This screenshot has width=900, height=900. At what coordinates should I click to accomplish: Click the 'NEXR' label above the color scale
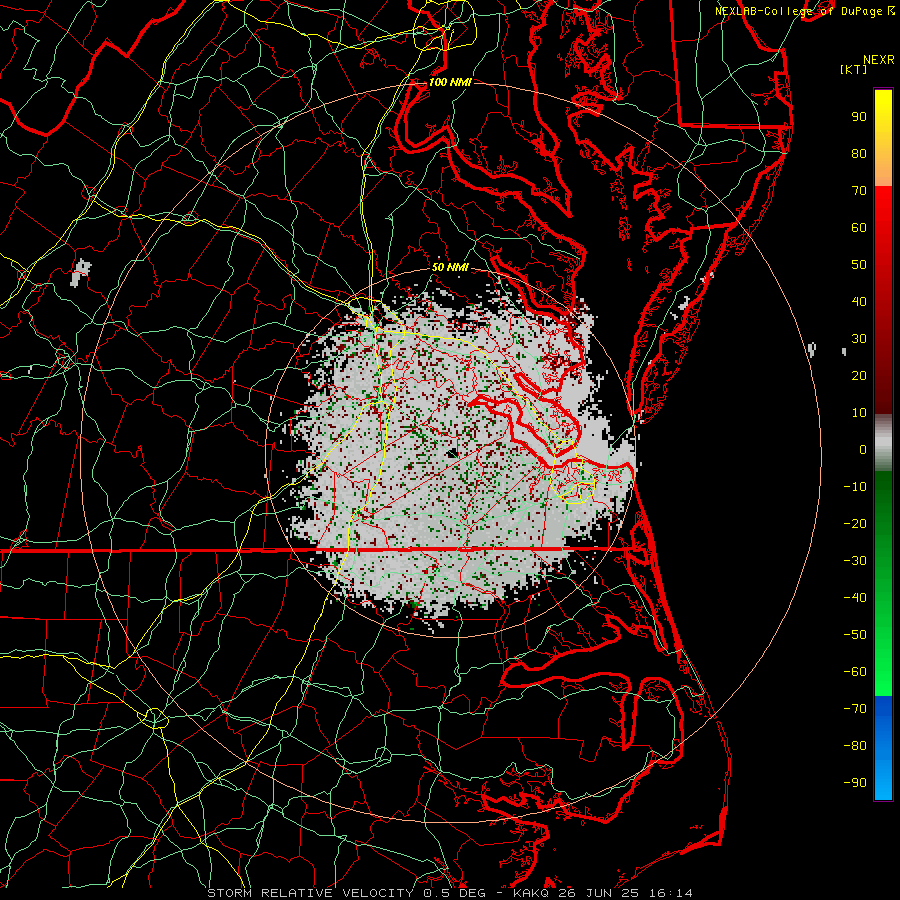coord(879,60)
